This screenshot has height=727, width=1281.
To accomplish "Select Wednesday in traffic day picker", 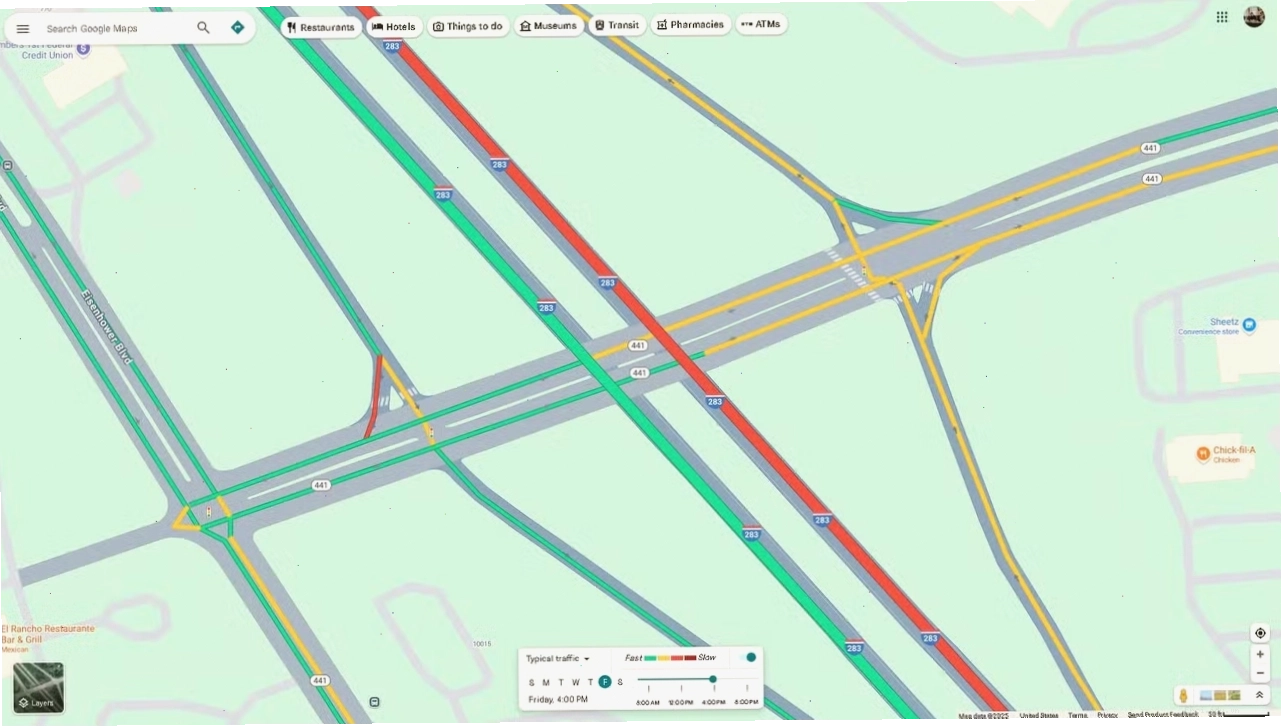I will [576, 682].
